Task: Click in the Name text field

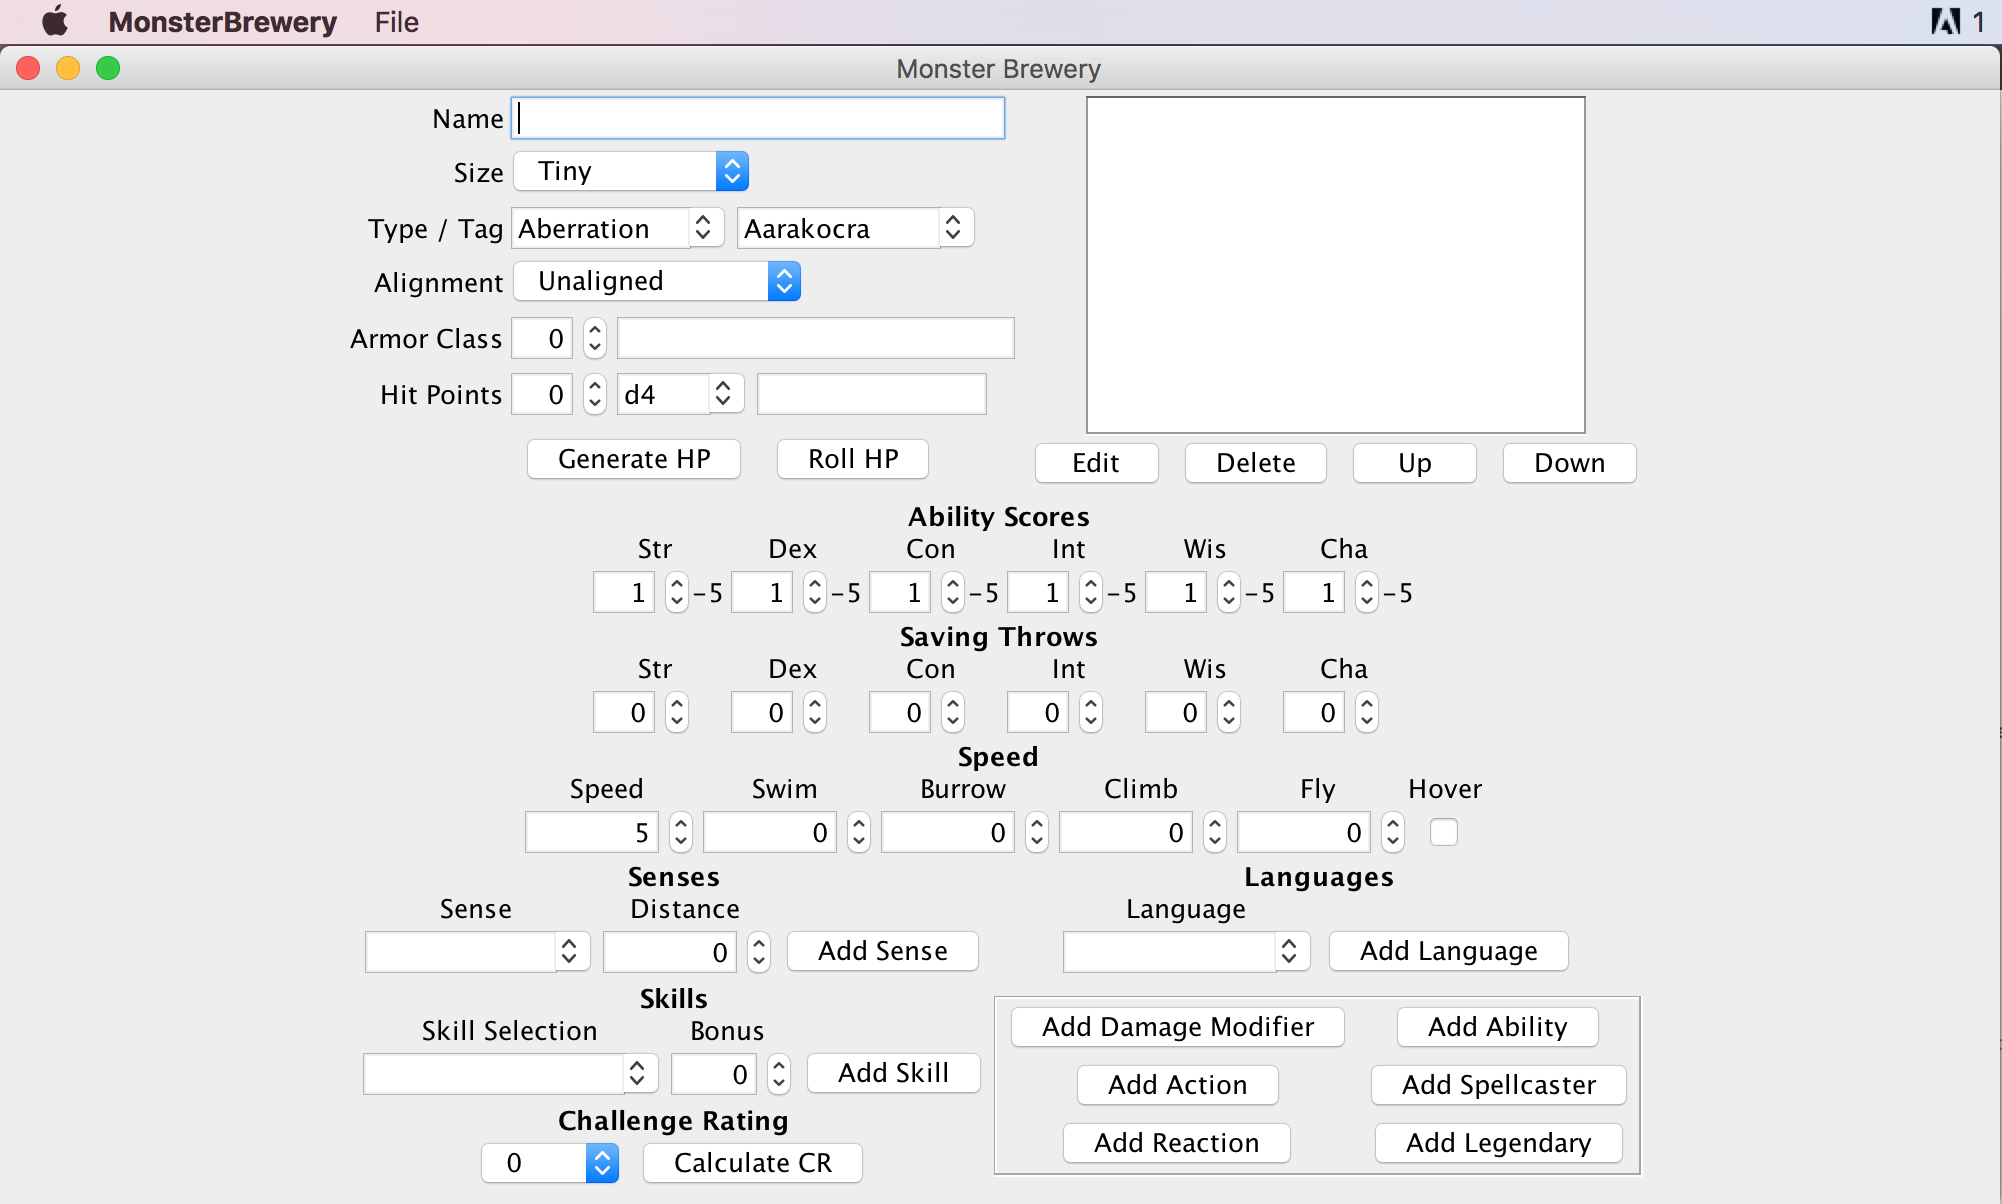Action: (757, 119)
